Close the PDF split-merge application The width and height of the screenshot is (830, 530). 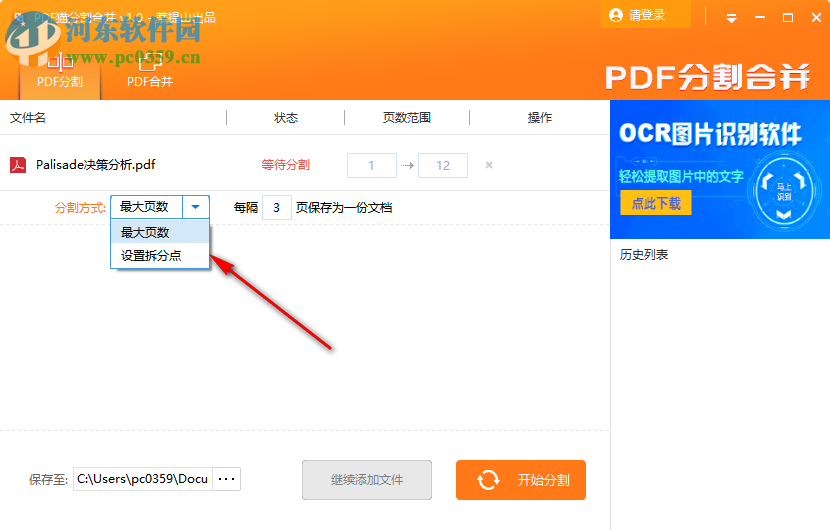coord(816,18)
